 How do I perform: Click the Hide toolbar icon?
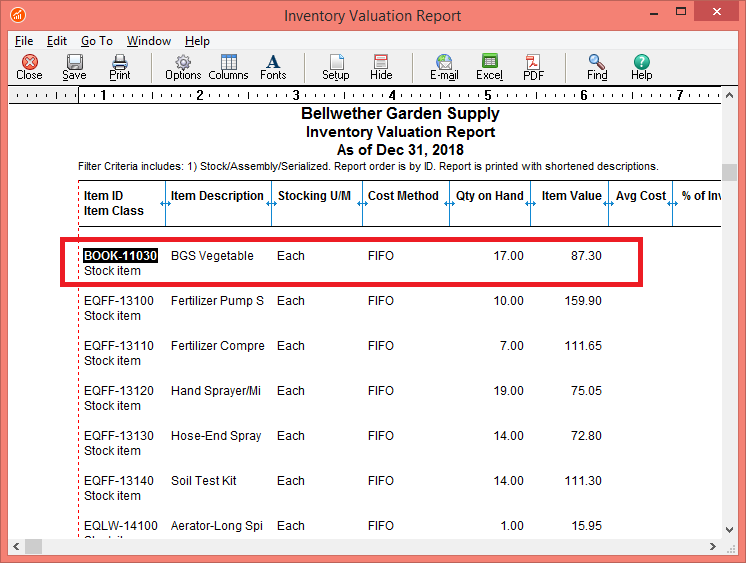pyautogui.click(x=381, y=67)
